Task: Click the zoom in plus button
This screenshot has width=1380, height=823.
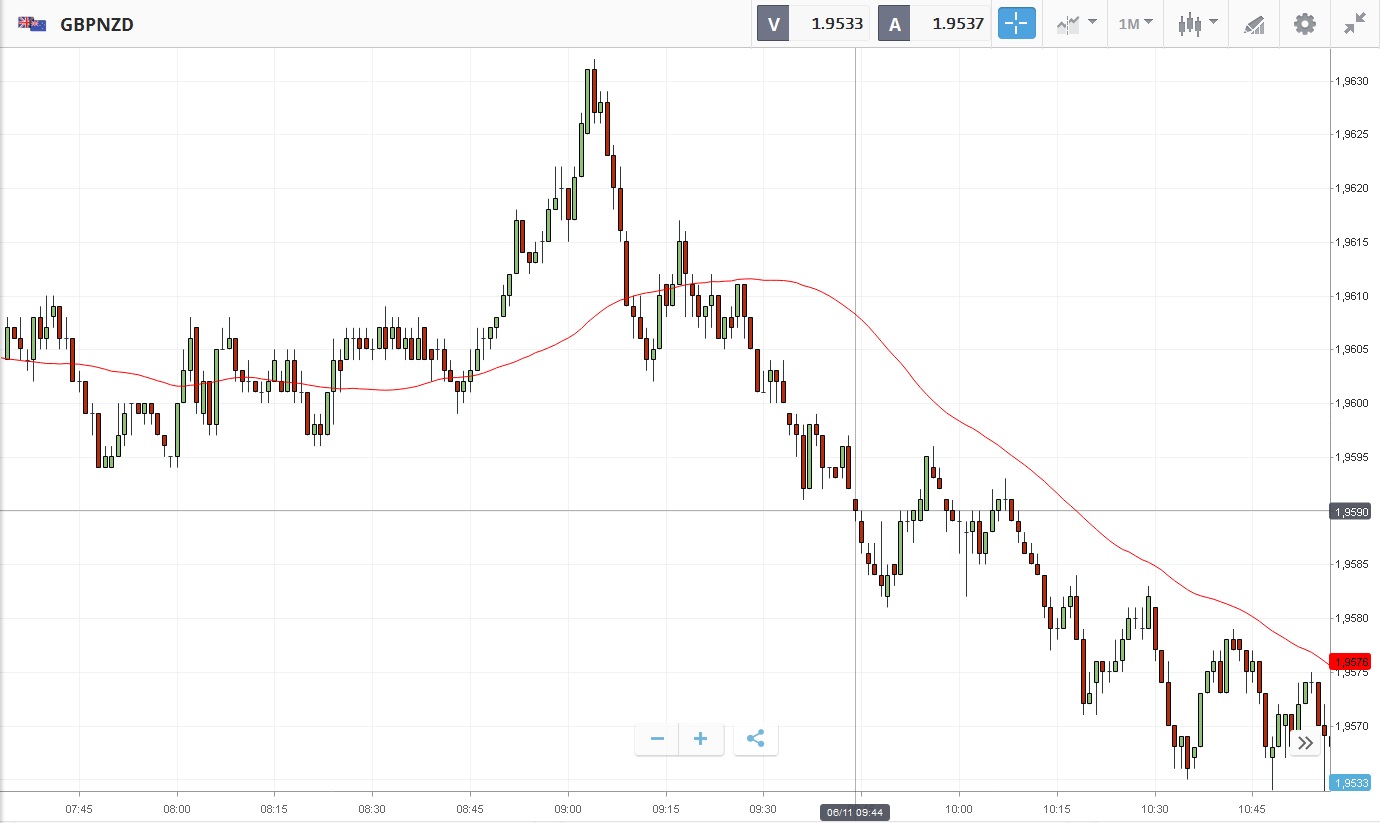Action: click(x=700, y=739)
